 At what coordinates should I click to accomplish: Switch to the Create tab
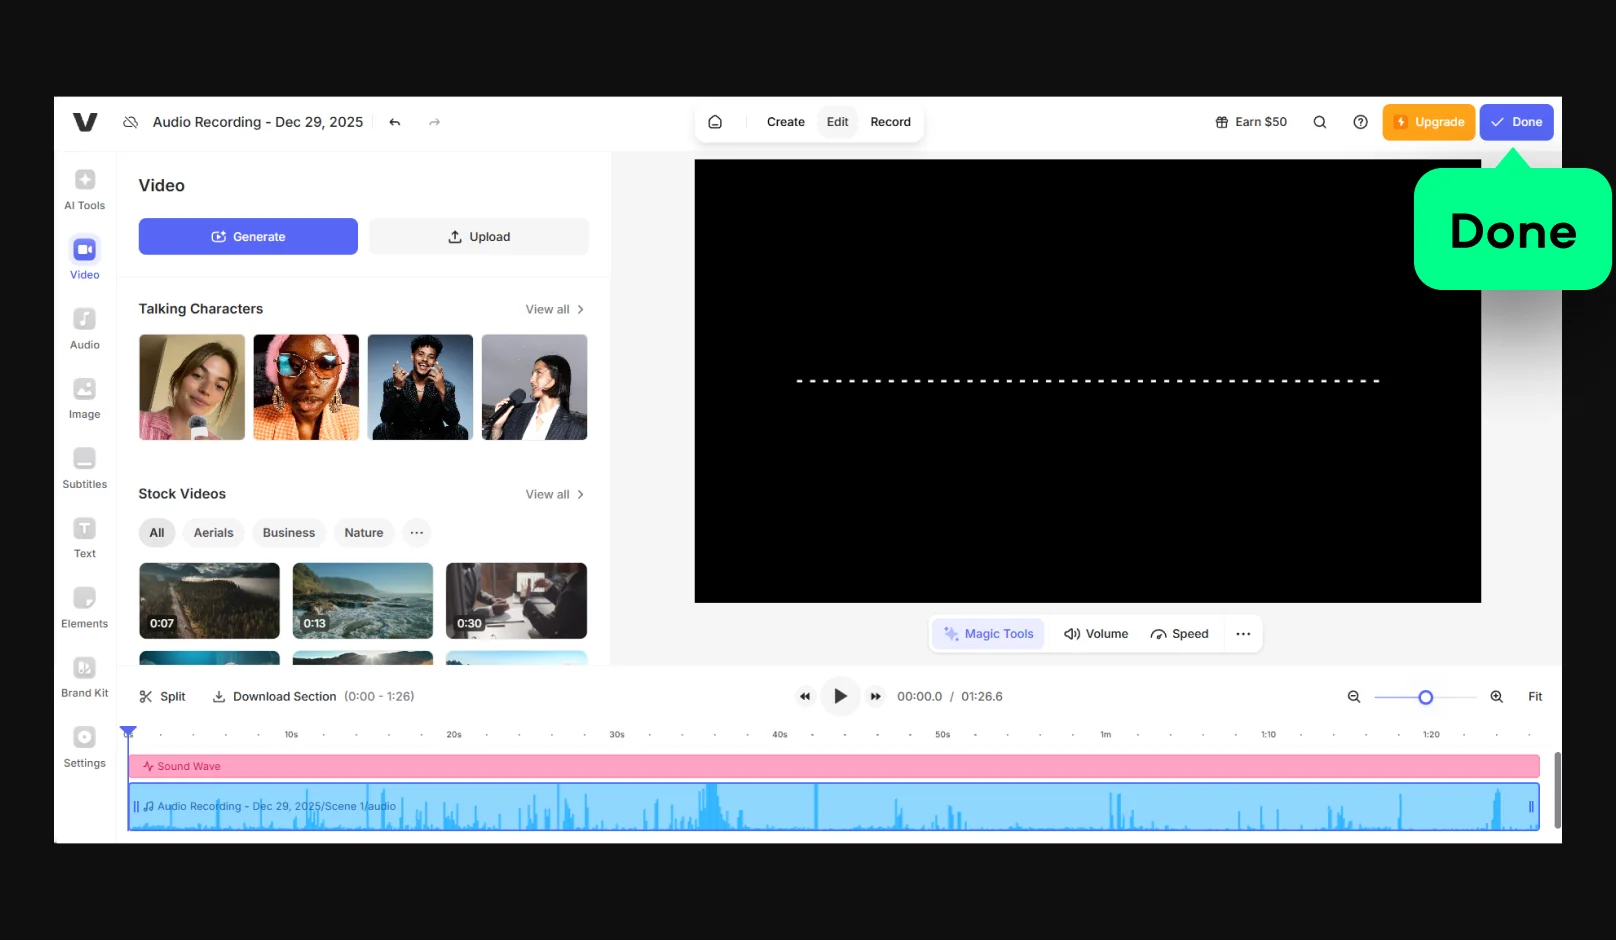click(x=785, y=122)
